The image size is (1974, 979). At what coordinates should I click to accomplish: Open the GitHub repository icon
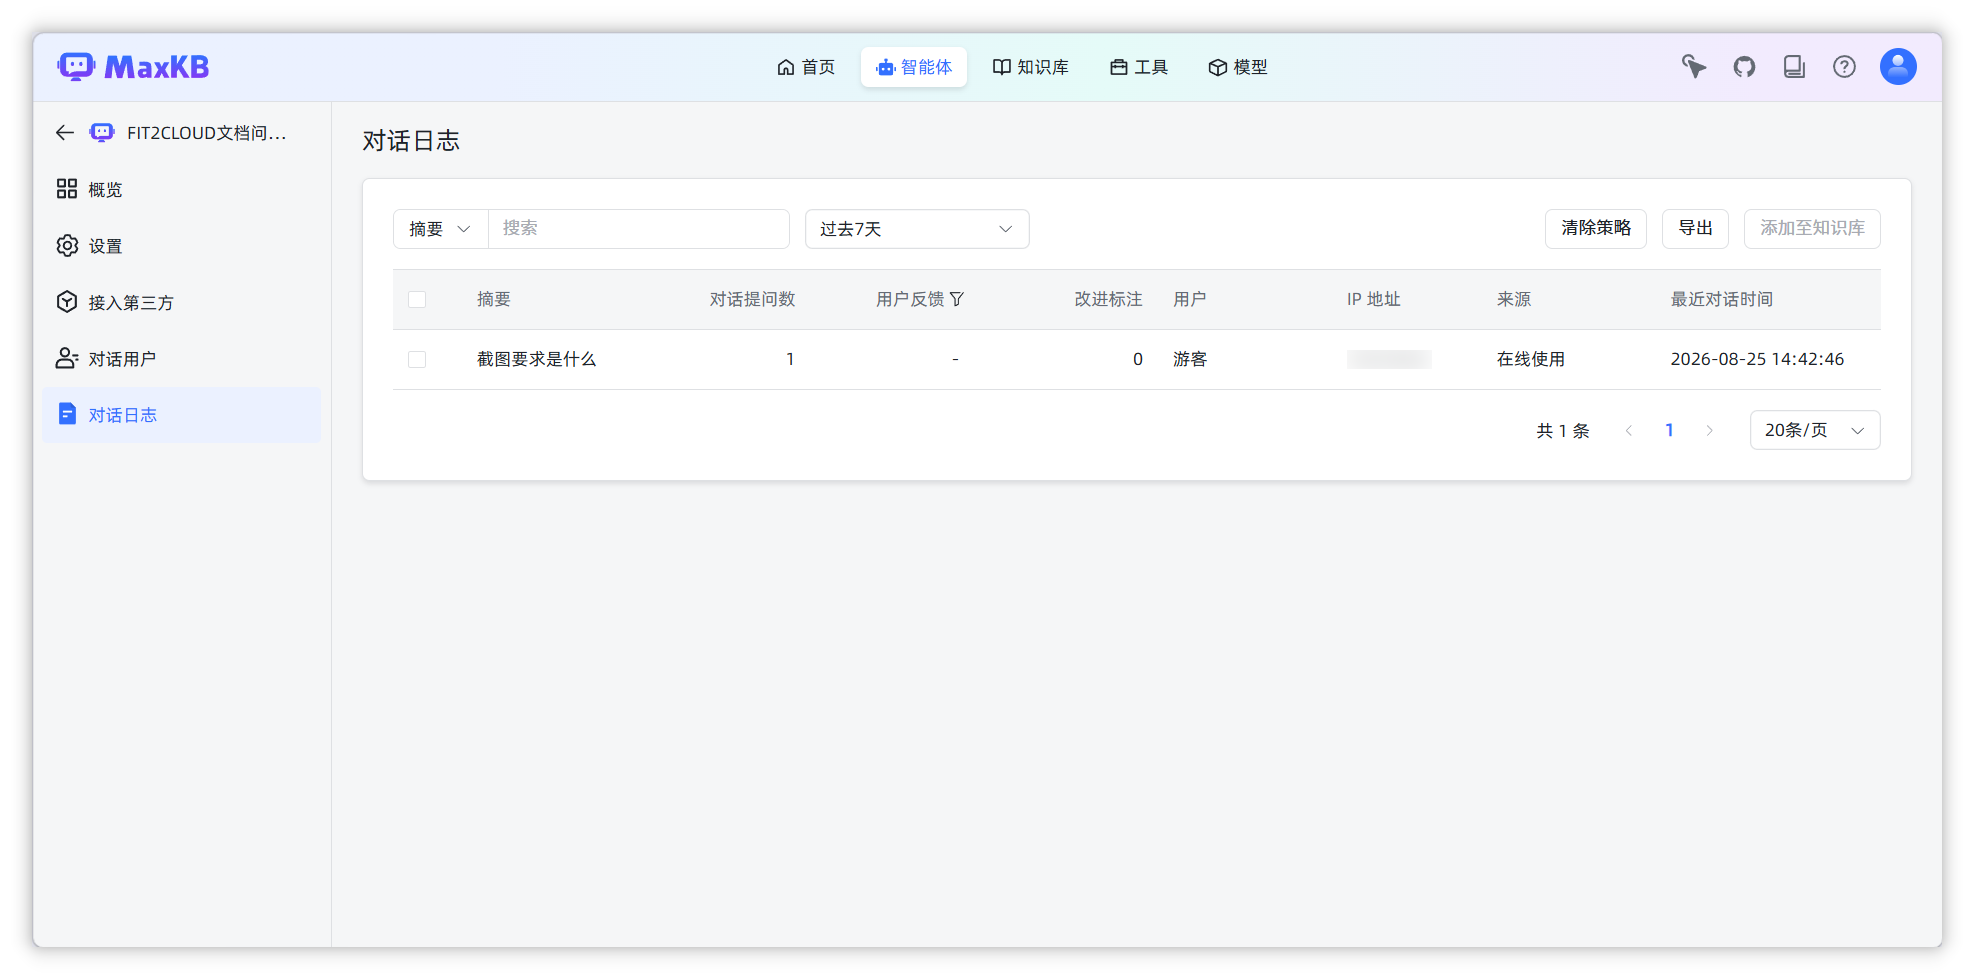(1744, 67)
